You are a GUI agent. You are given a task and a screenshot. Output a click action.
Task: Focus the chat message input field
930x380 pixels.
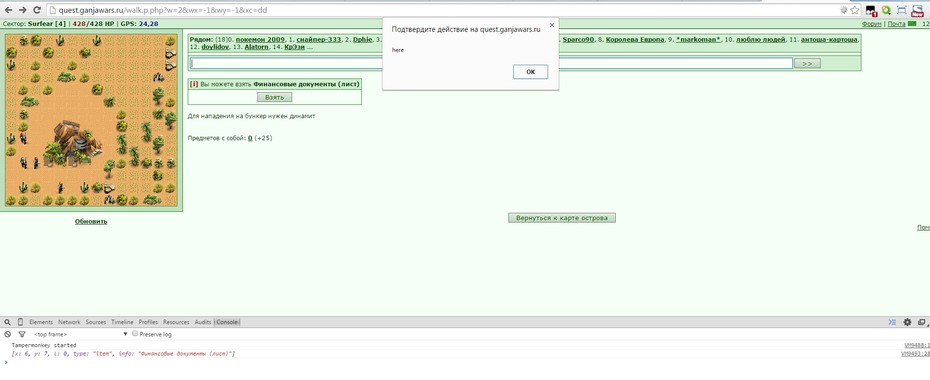(492, 63)
